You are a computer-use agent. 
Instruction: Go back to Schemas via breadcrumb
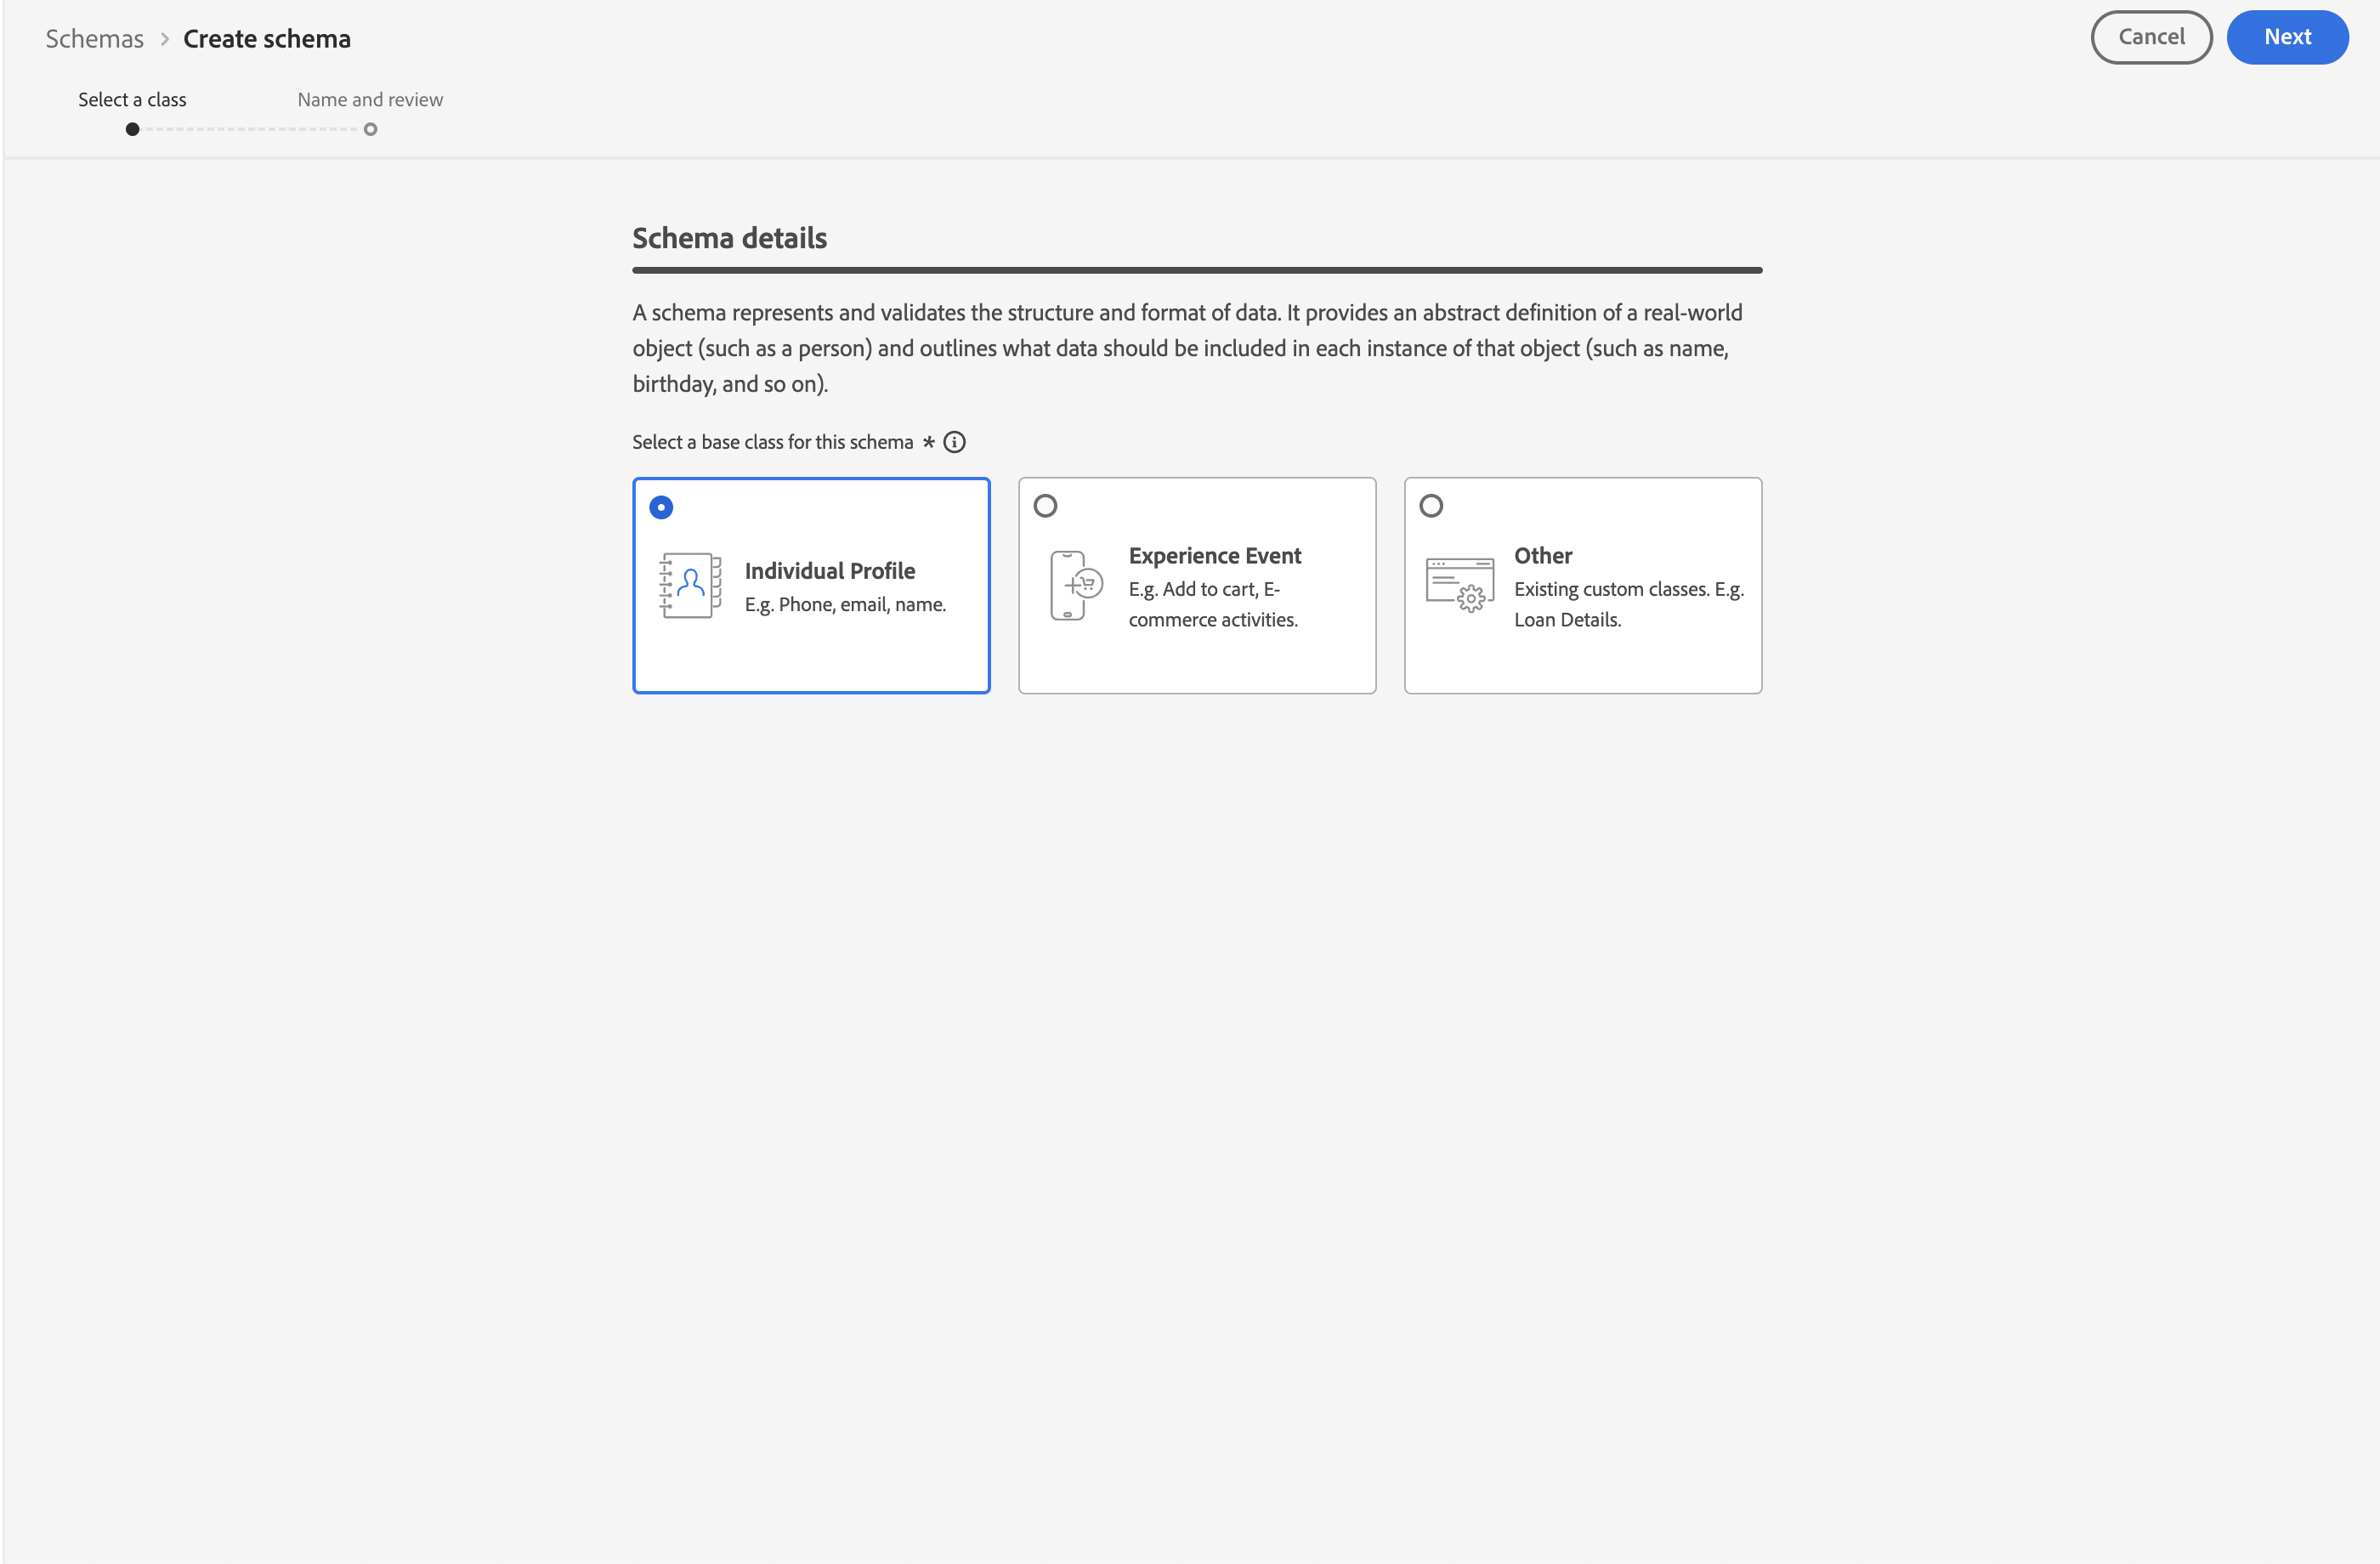pyautogui.click(x=94, y=39)
